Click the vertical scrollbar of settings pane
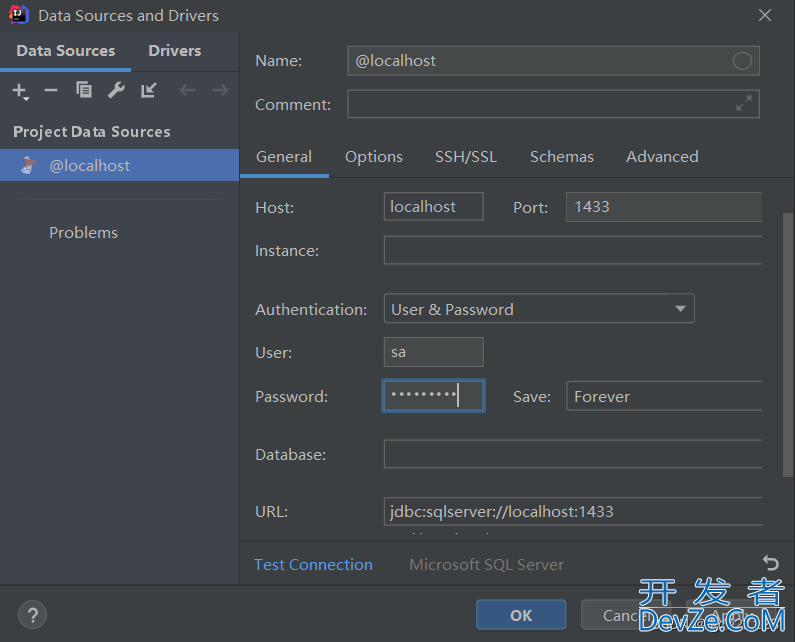The width and height of the screenshot is (795, 642). (787, 345)
